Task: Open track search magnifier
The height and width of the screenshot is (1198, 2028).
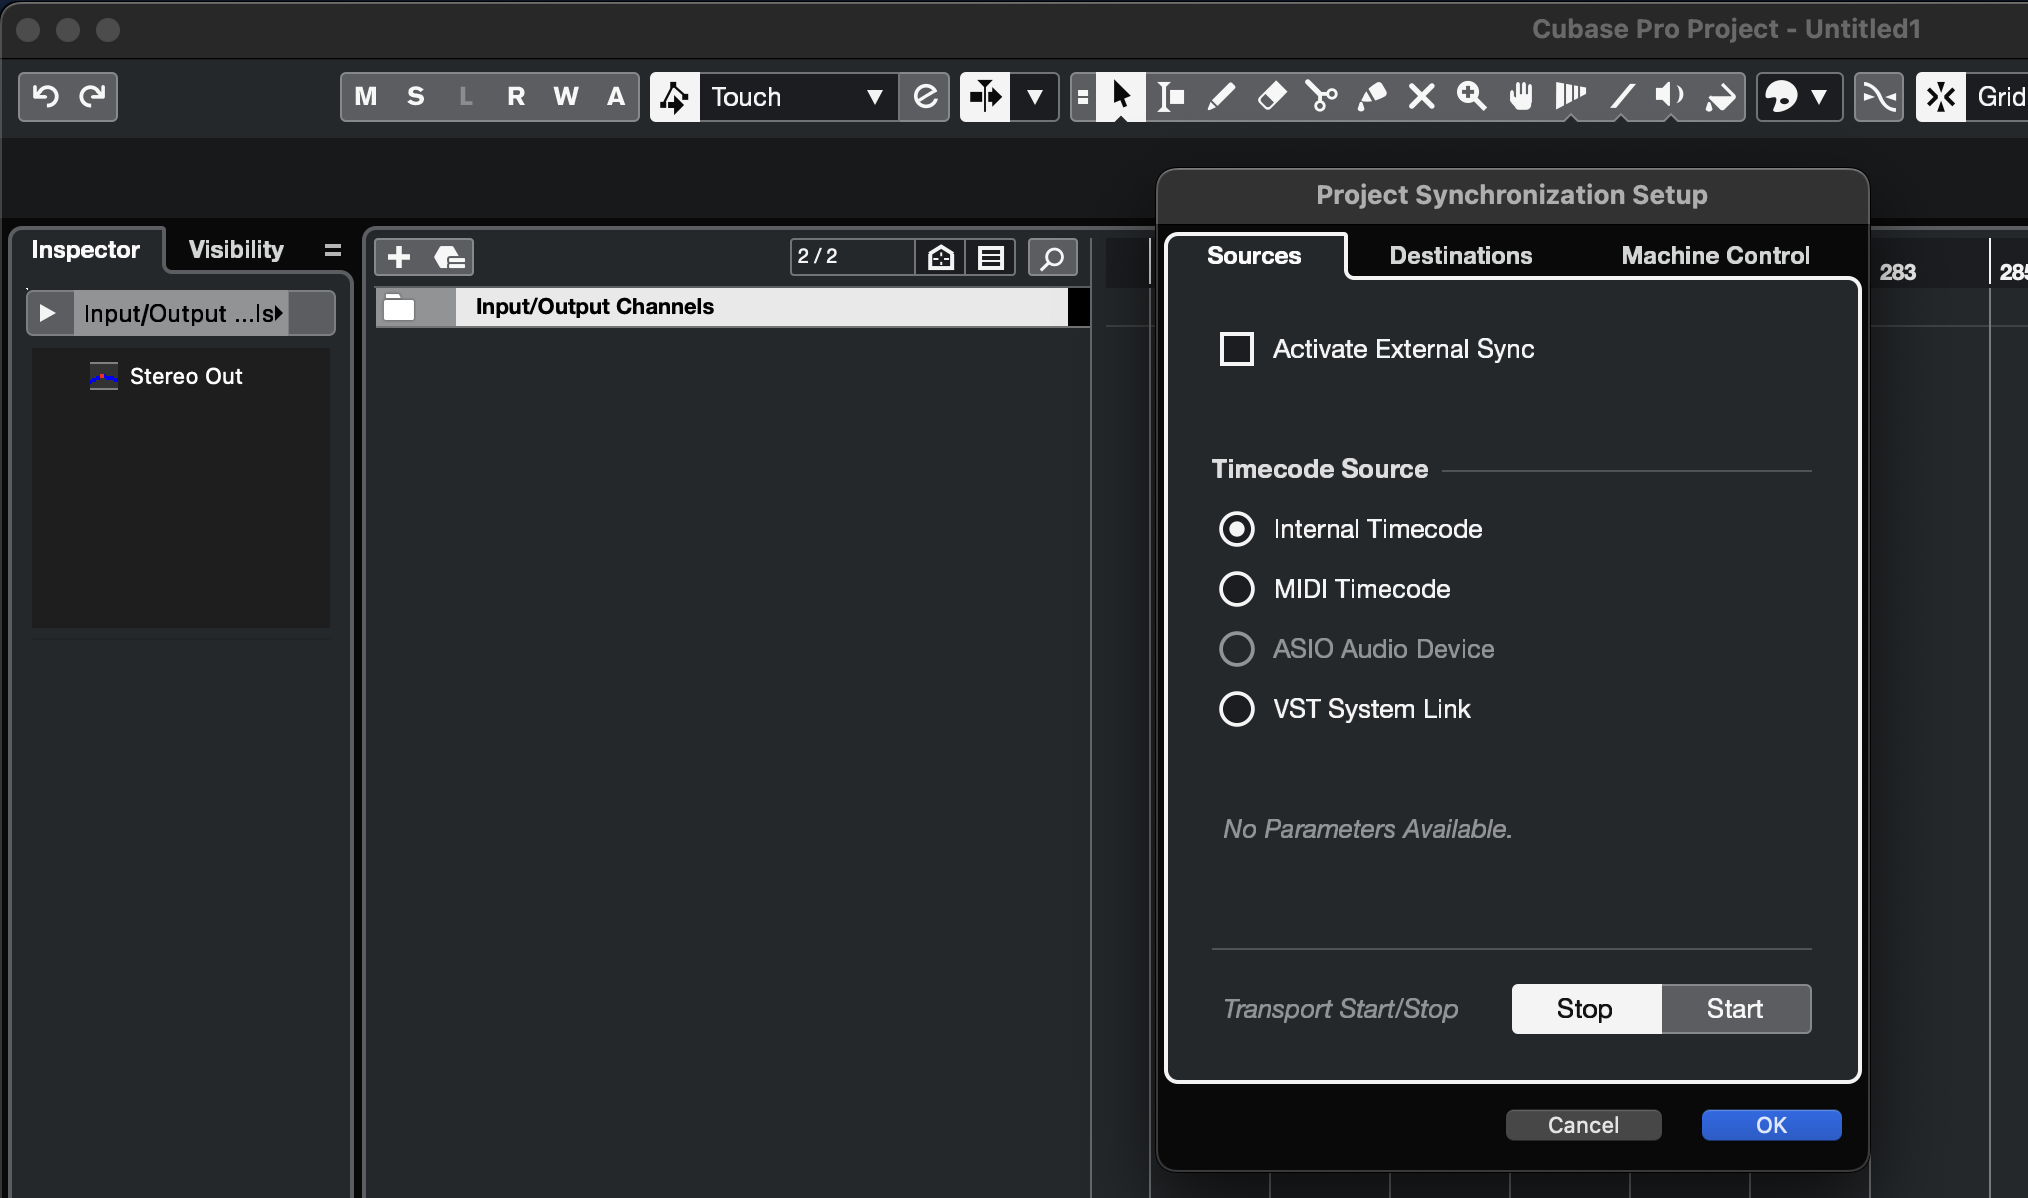Action: click(1052, 258)
